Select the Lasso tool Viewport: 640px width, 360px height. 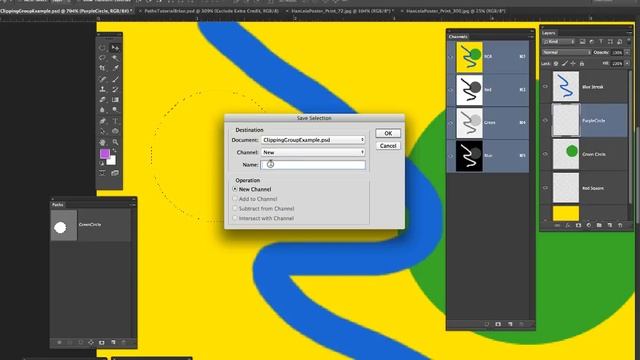(x=102, y=58)
